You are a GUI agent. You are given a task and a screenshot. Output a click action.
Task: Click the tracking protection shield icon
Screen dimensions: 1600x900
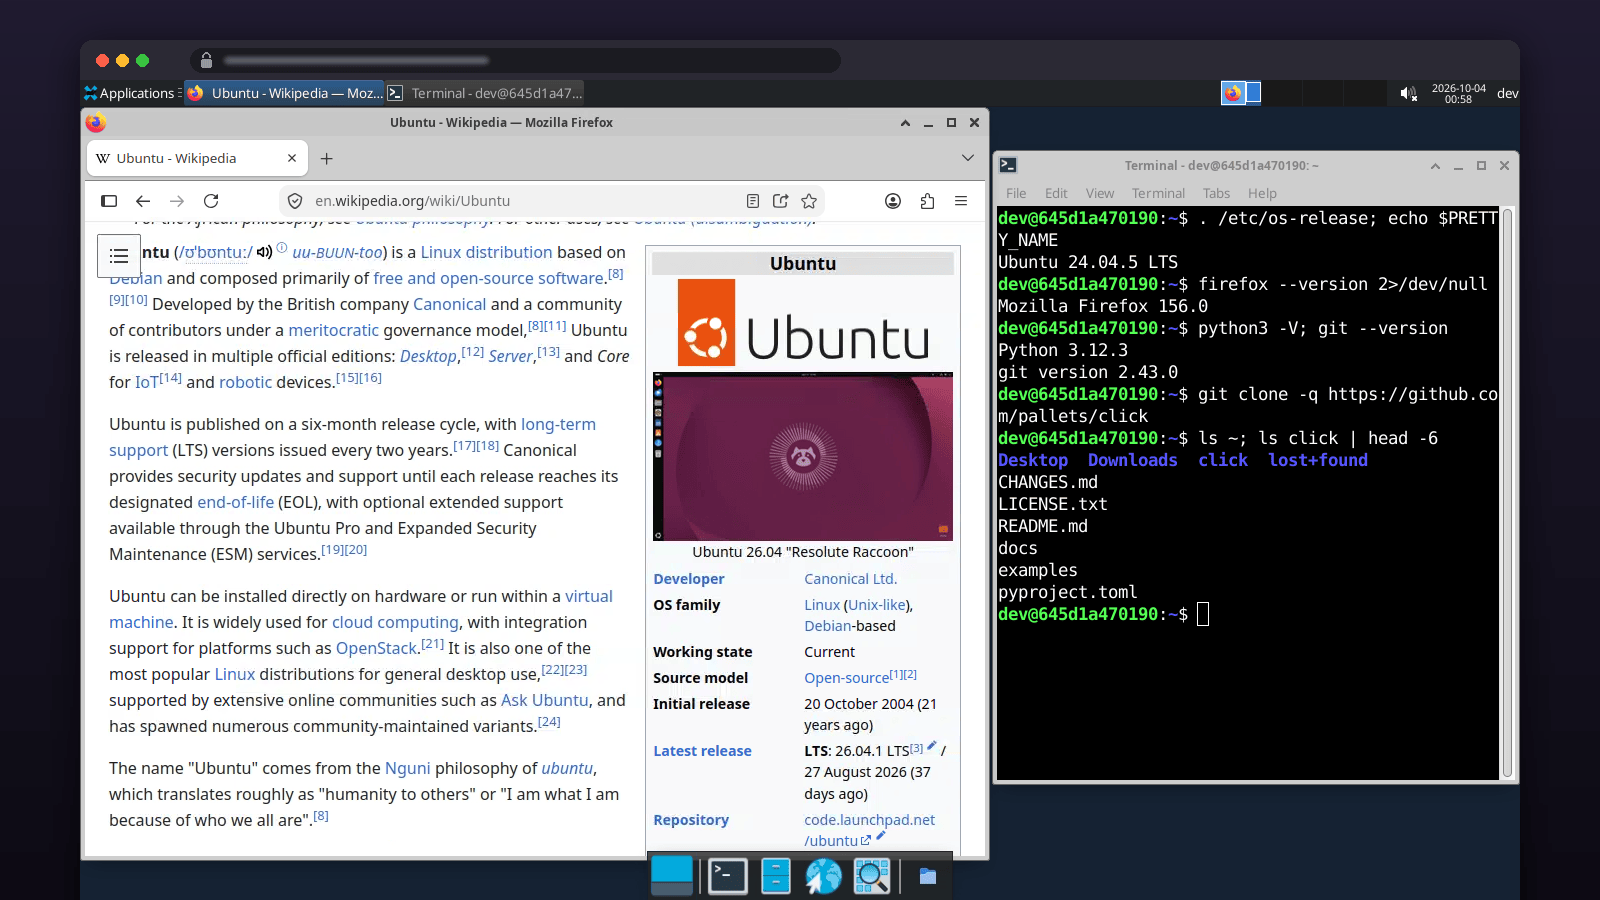(x=295, y=201)
